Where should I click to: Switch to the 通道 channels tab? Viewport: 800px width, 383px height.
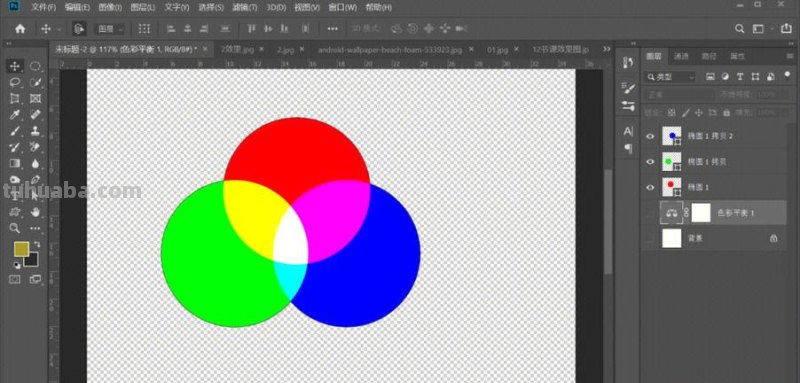(x=681, y=56)
